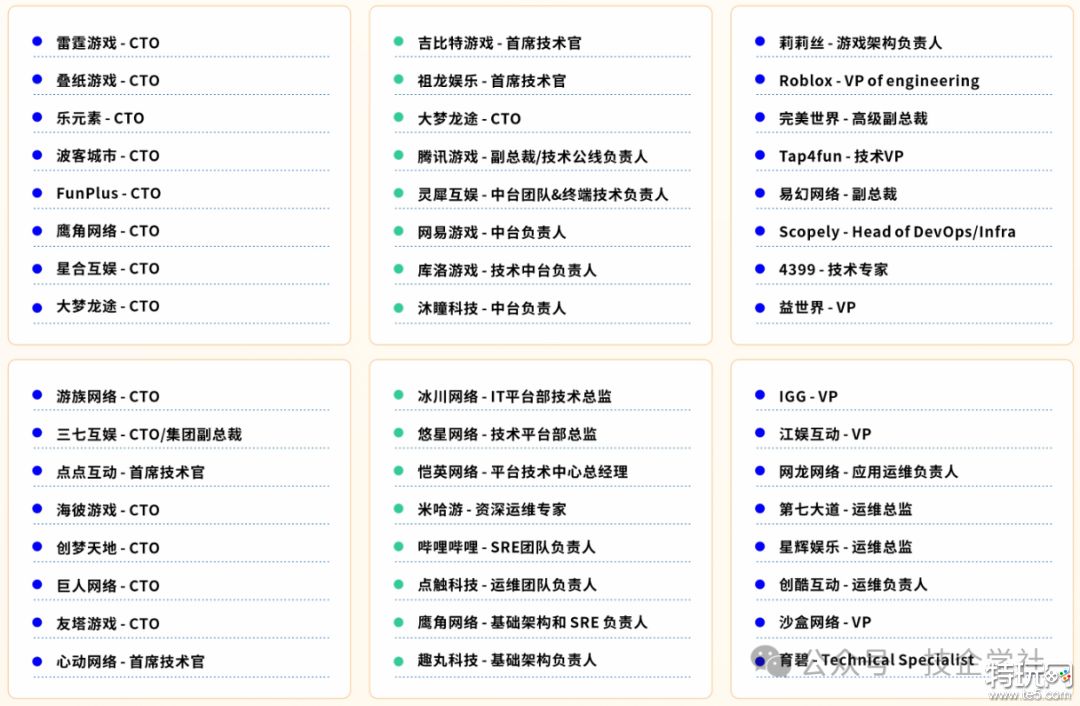
Task: Select the 莉莉丝 - 游戏架构负责人 item
Action: (x=860, y=42)
